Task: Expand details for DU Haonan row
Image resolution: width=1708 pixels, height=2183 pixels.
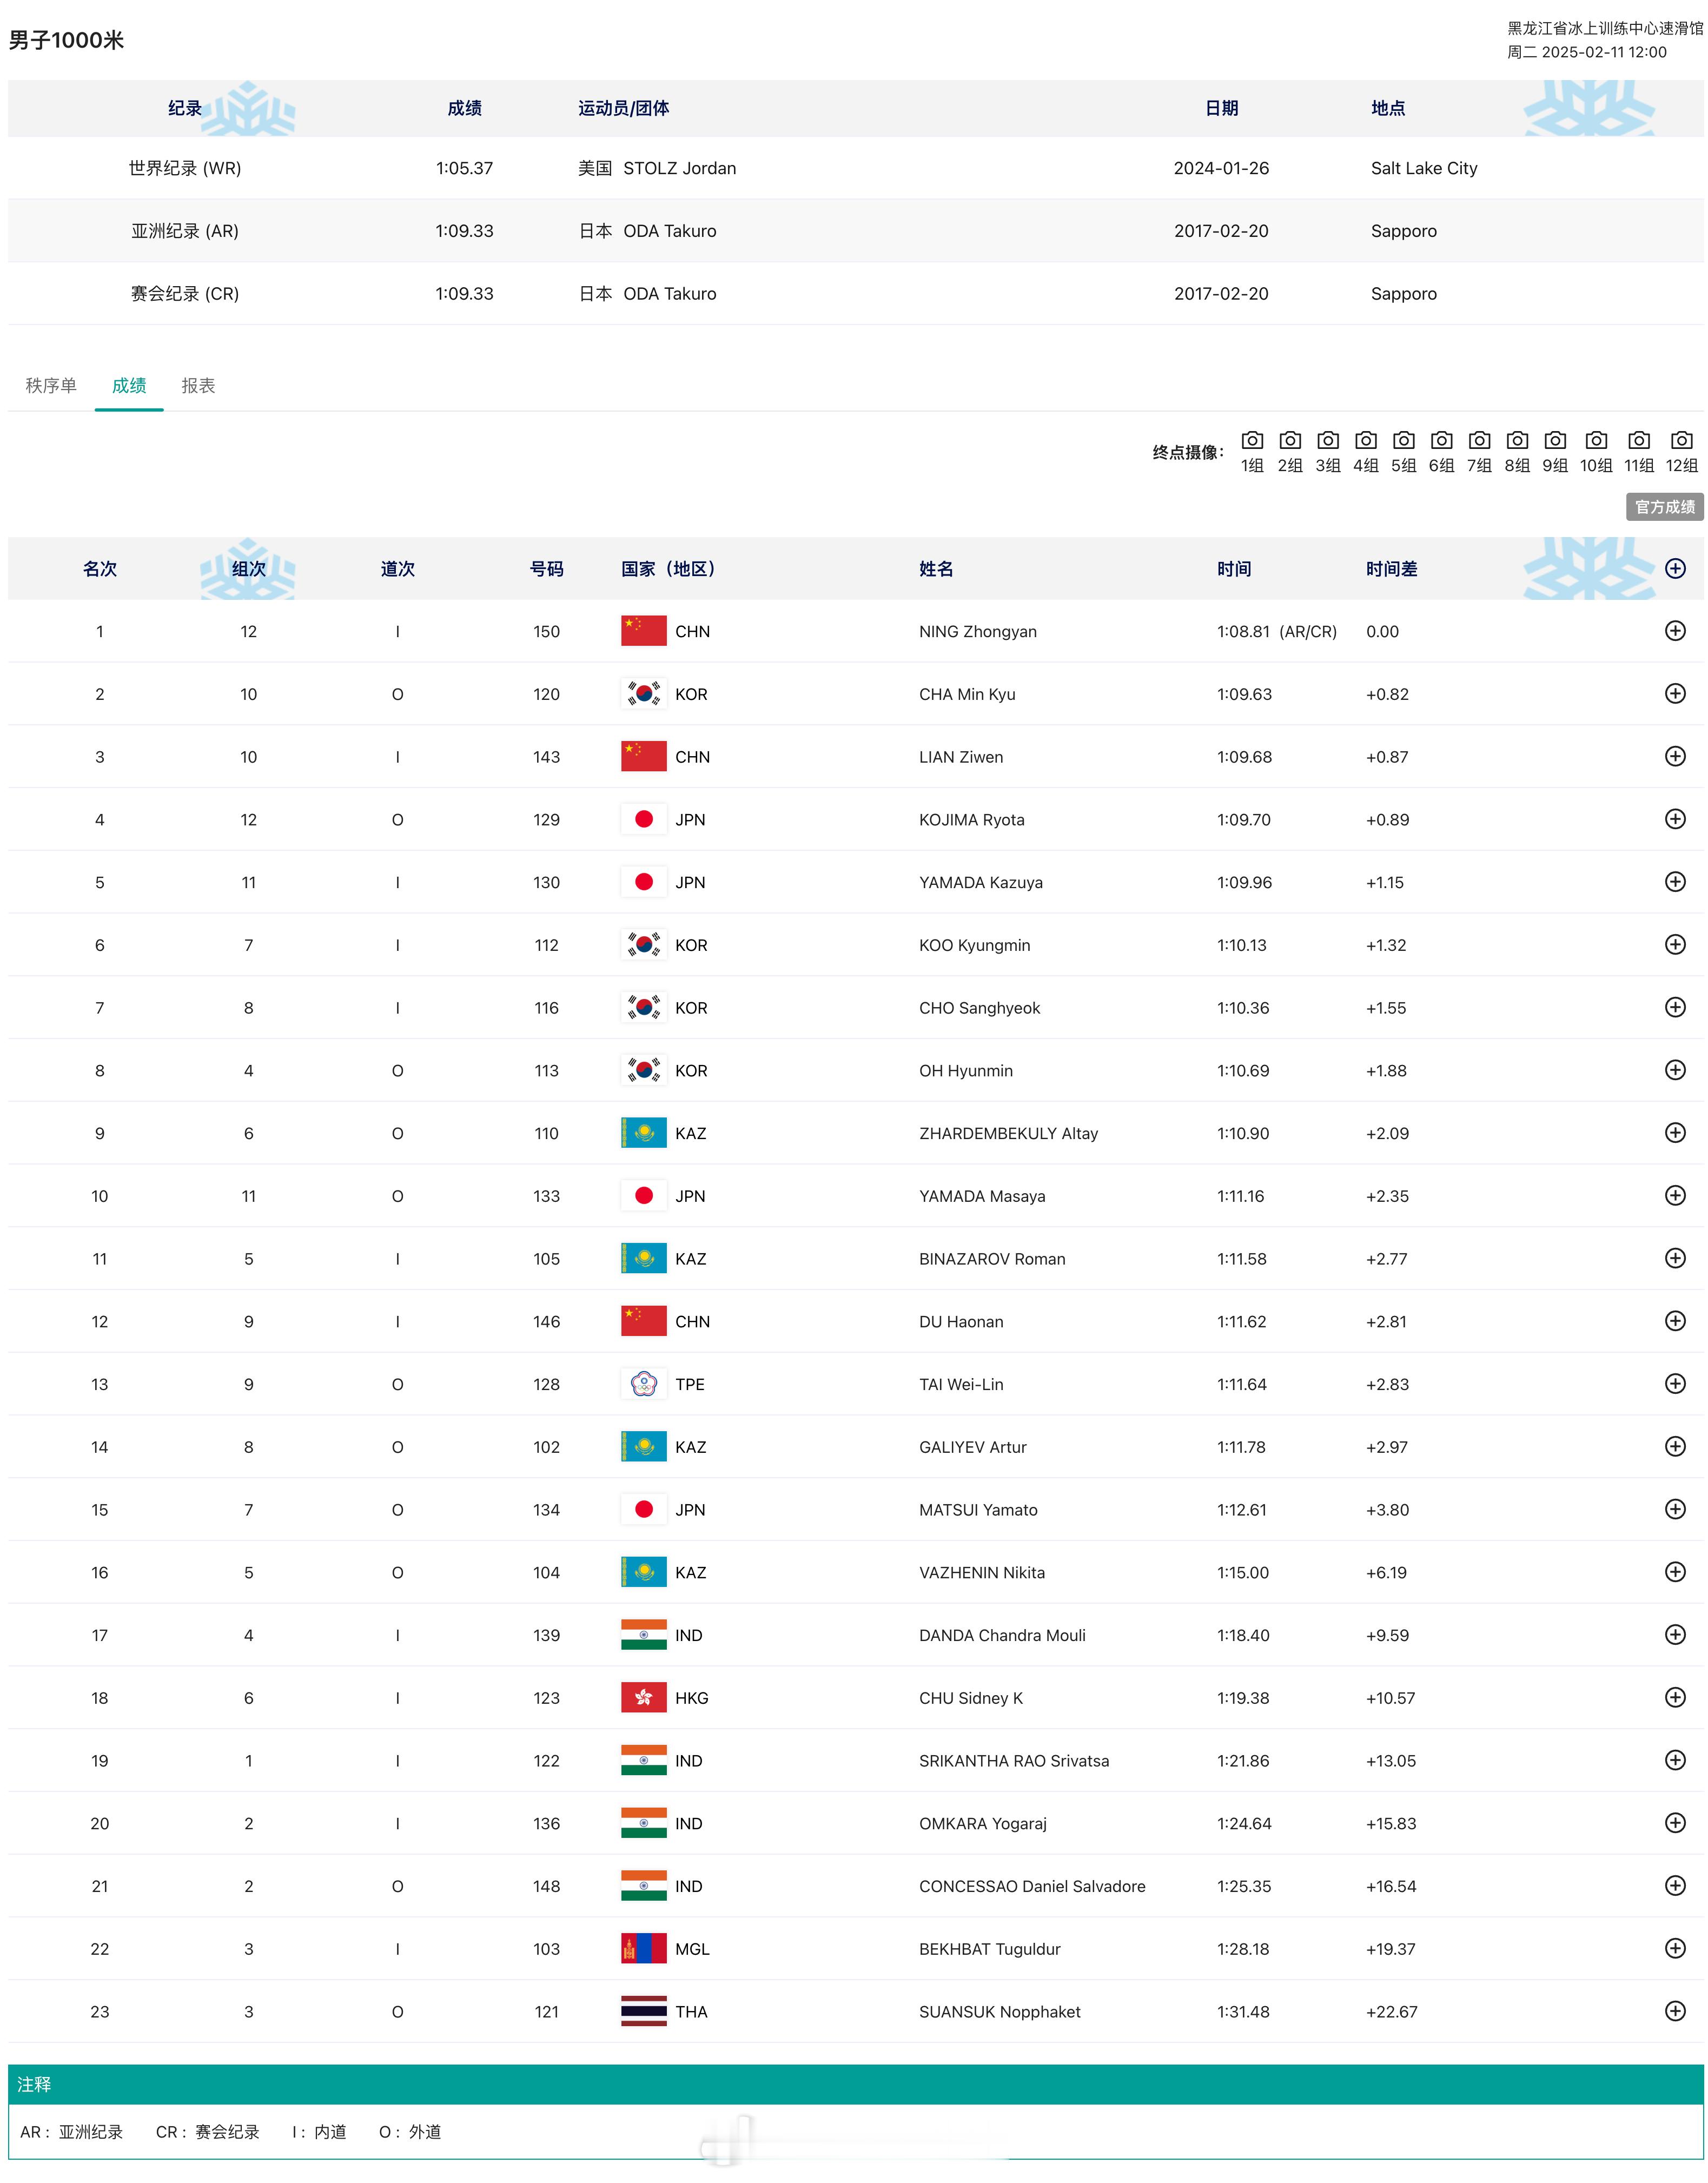Action: 1676,1321
